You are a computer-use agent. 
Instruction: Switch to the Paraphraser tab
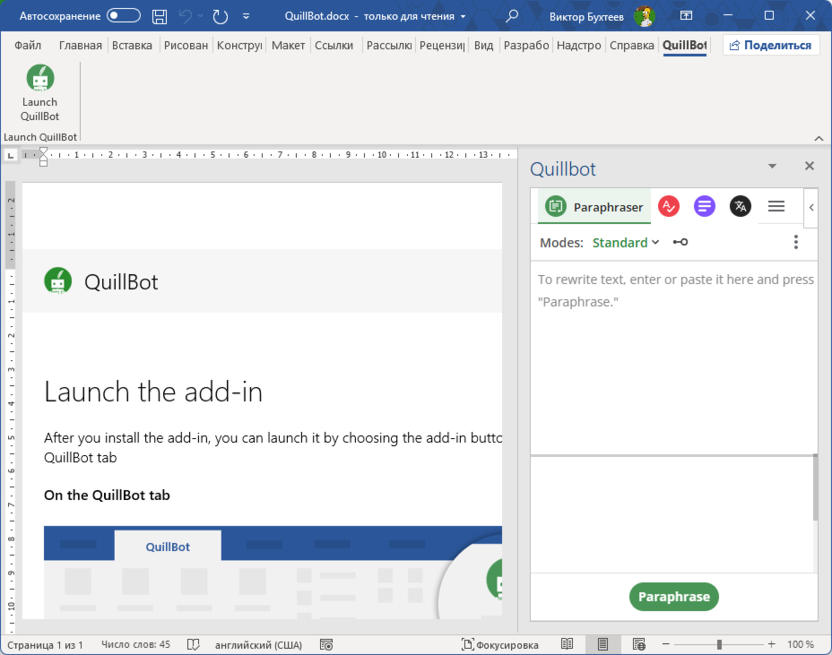coord(594,207)
